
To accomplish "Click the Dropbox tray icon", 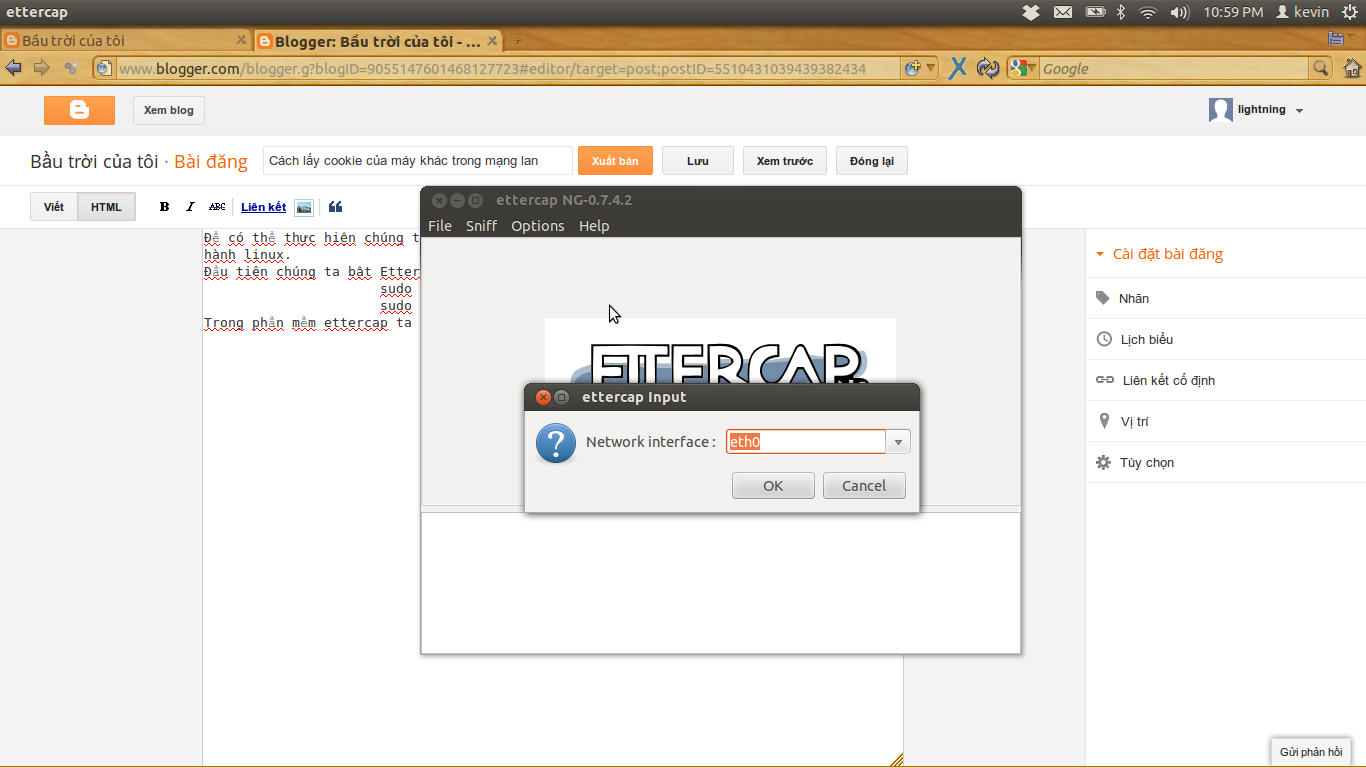I will pos(1031,12).
